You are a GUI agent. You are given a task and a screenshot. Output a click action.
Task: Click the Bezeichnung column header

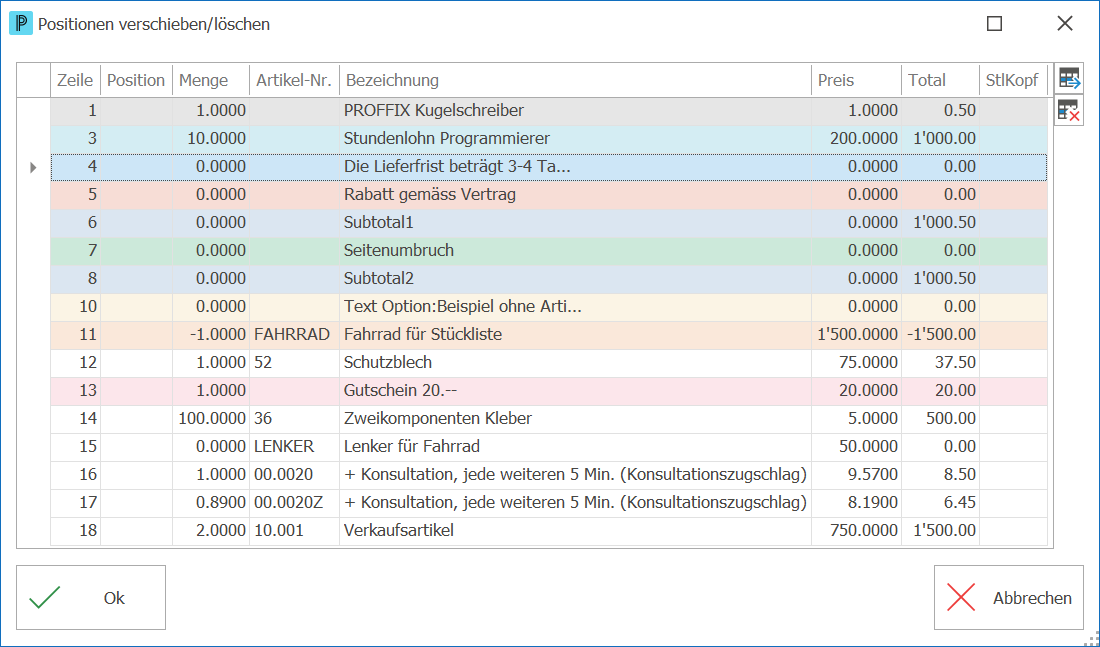[x=575, y=81]
